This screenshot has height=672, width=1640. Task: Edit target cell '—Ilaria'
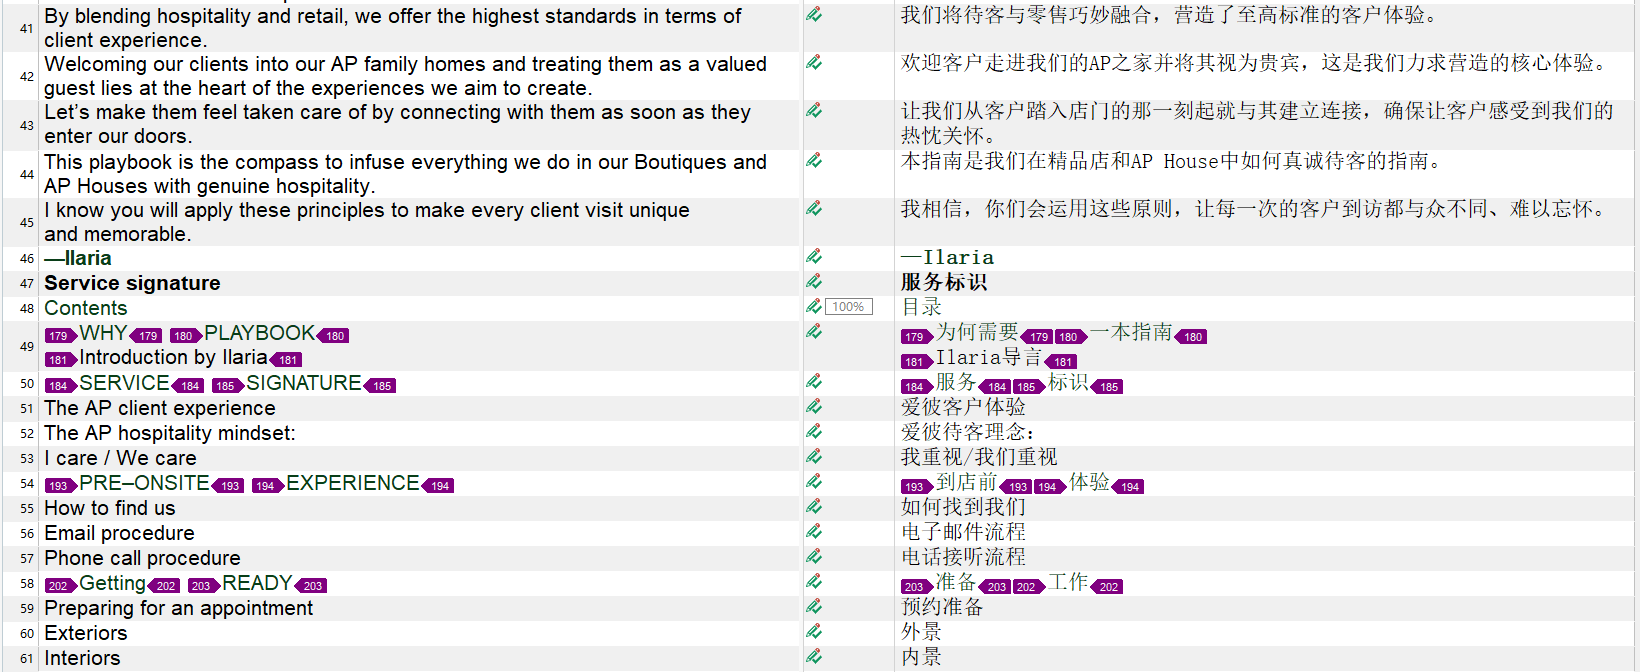pyautogui.click(x=948, y=257)
